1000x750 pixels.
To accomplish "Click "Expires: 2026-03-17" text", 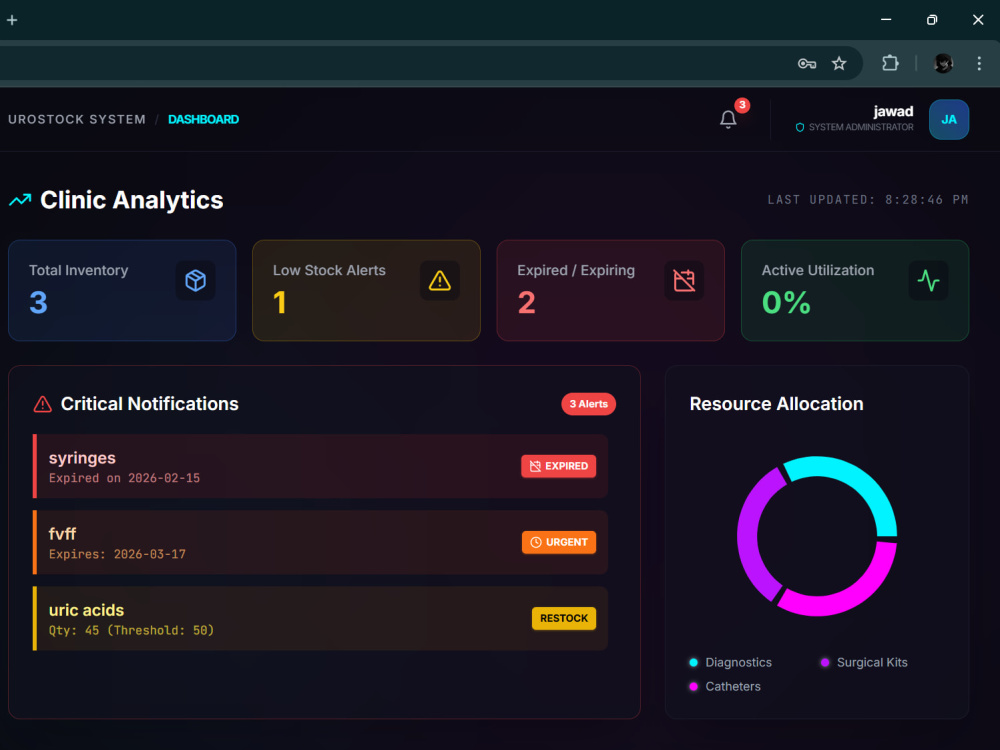I will 117,554.
